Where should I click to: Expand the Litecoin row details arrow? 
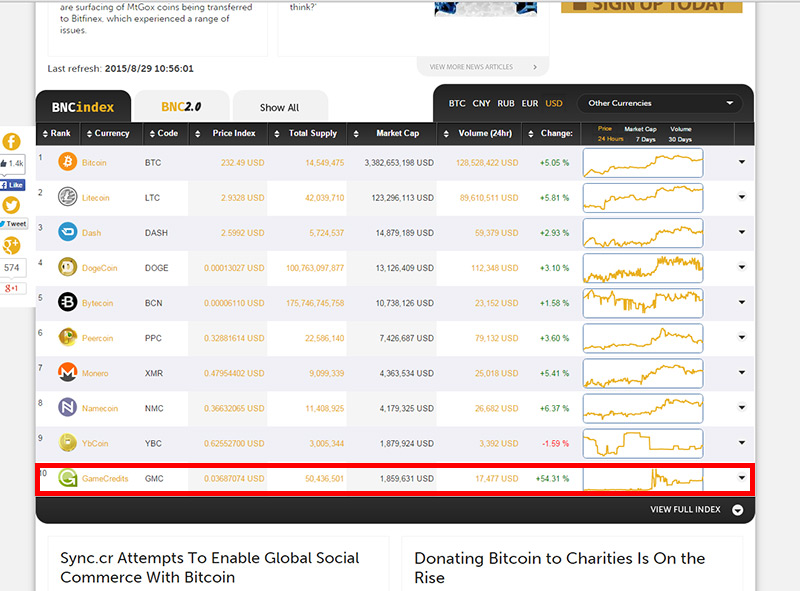[742, 197]
